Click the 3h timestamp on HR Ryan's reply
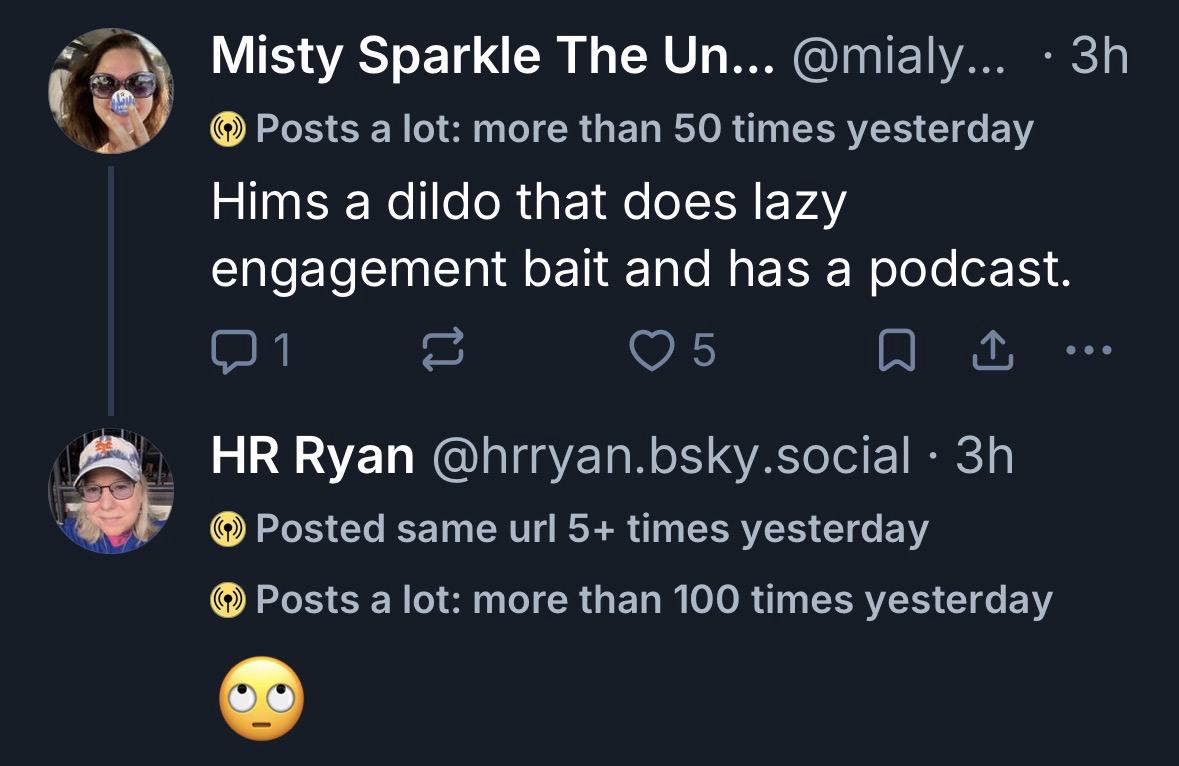1179x766 pixels. pyautogui.click(x=984, y=457)
